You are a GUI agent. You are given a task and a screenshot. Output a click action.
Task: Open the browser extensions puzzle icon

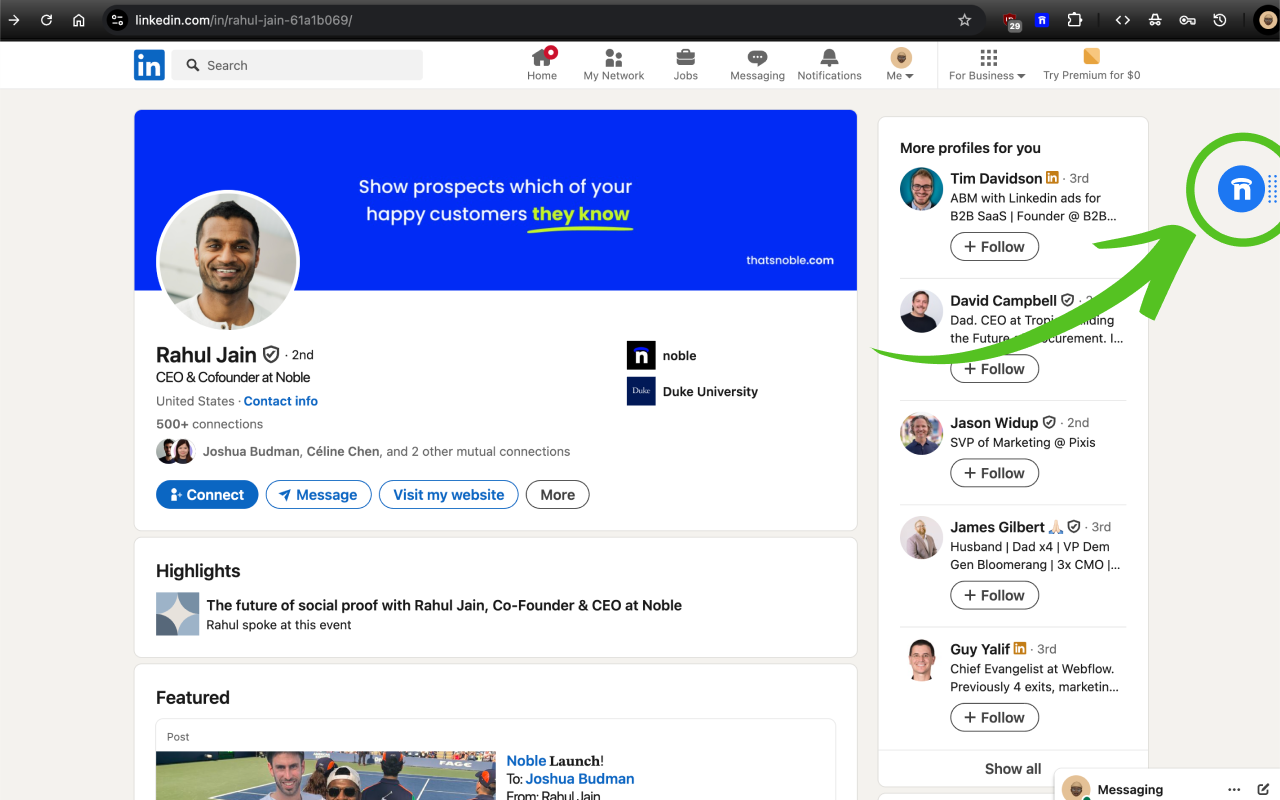[x=1075, y=20]
